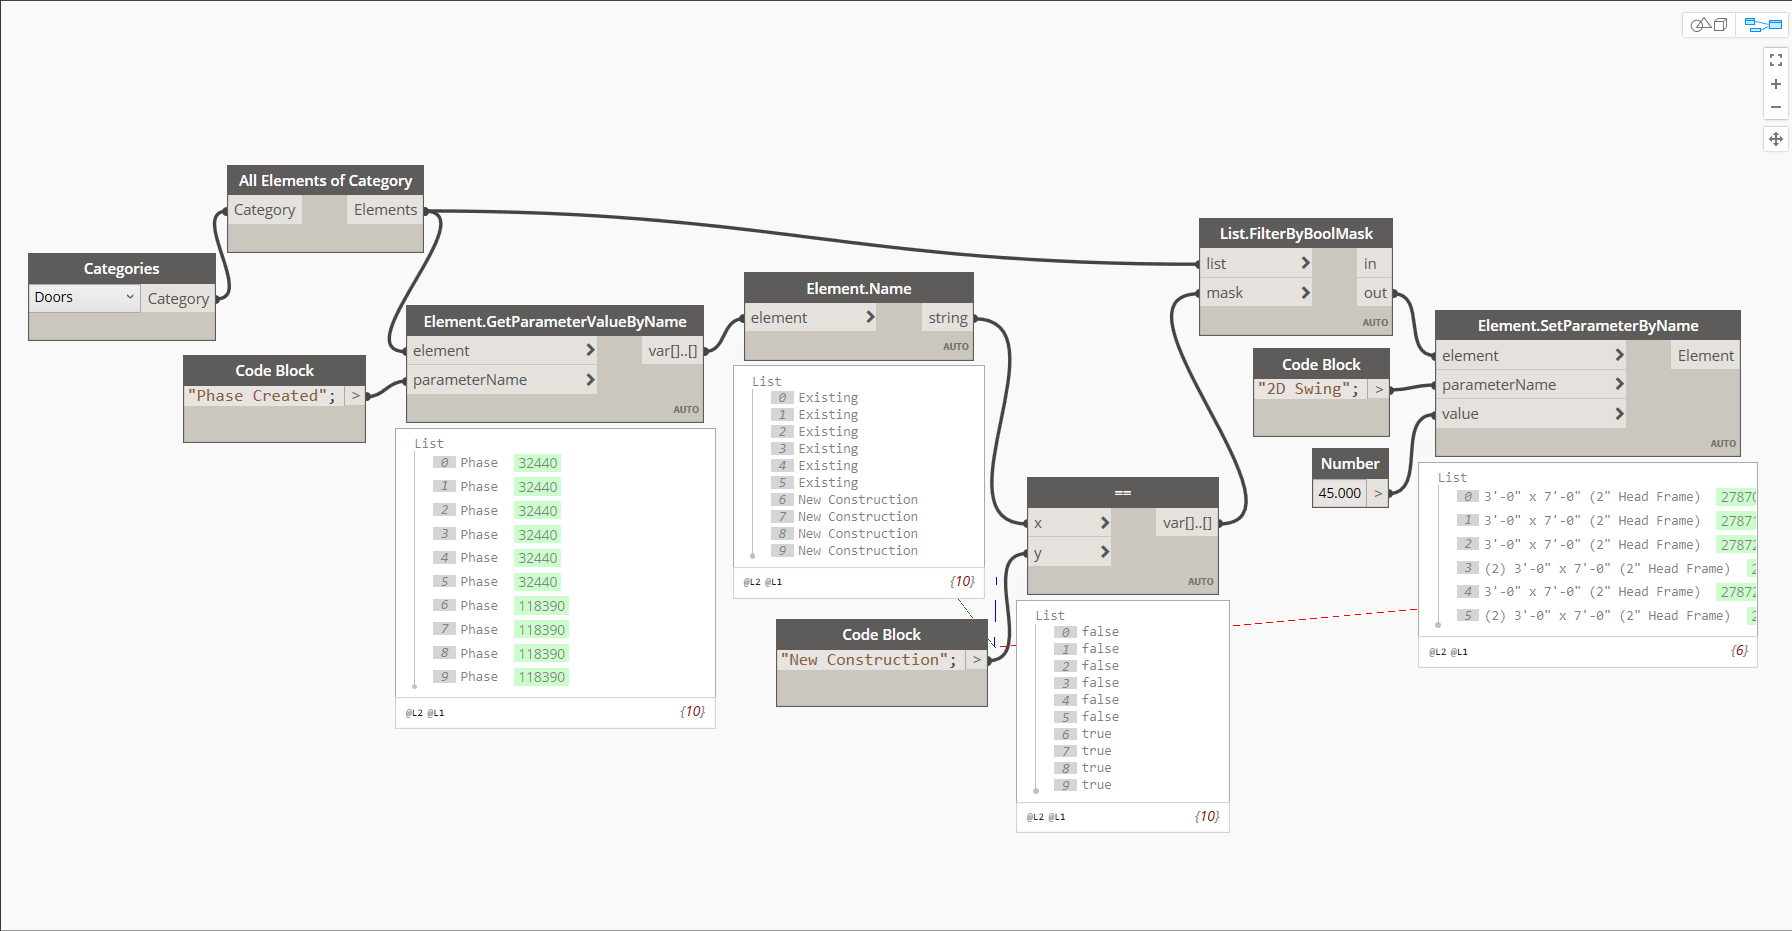Screen dimensions: 1792x931
Task: Click the string output port of Element.Name
Action: tap(947, 318)
